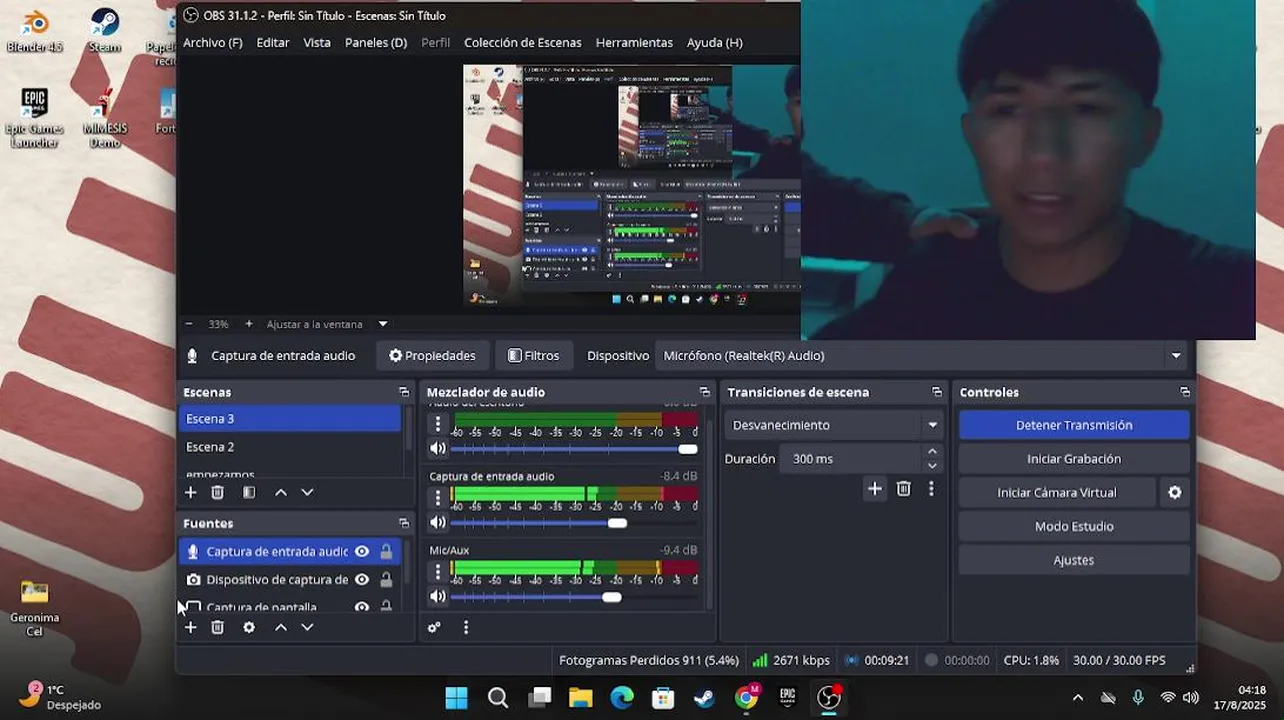Decrease transition duration with down arrow
The width and height of the screenshot is (1284, 720).
[932, 465]
